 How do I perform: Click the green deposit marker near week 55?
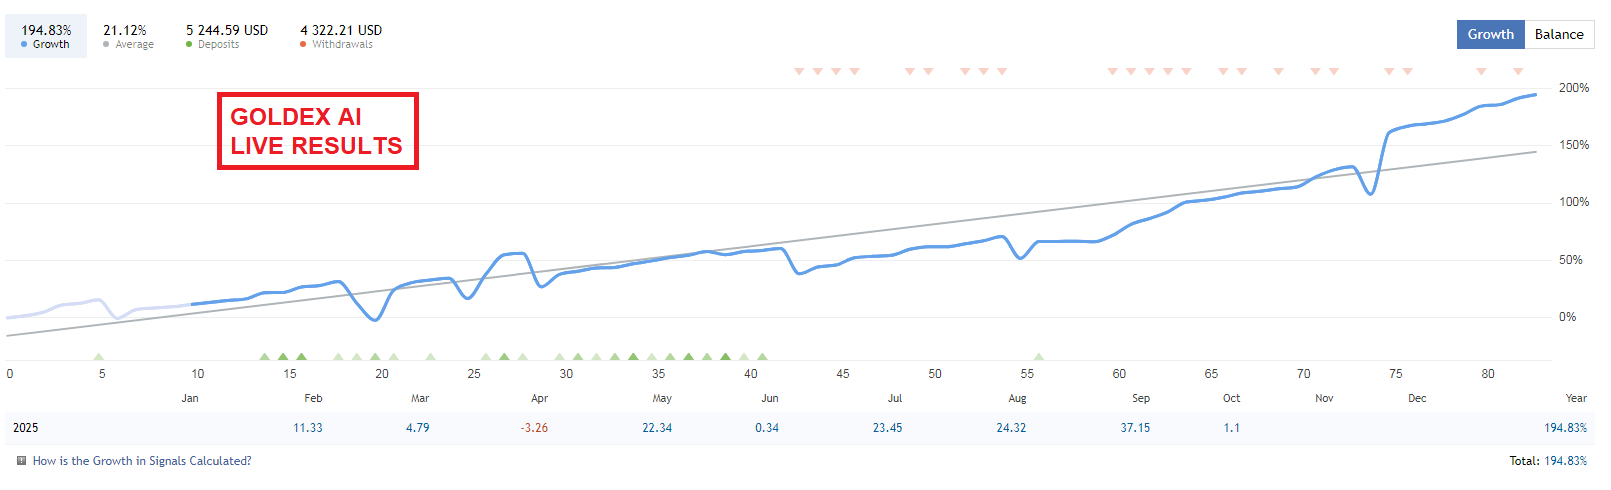coord(1039,356)
